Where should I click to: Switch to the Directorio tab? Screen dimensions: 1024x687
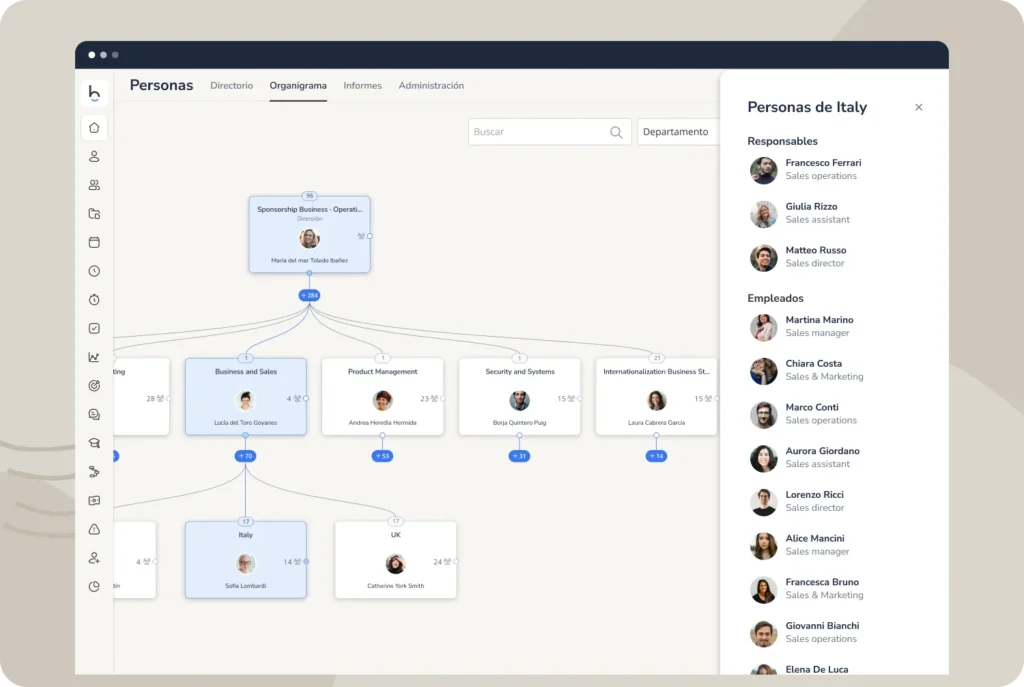[x=231, y=86]
